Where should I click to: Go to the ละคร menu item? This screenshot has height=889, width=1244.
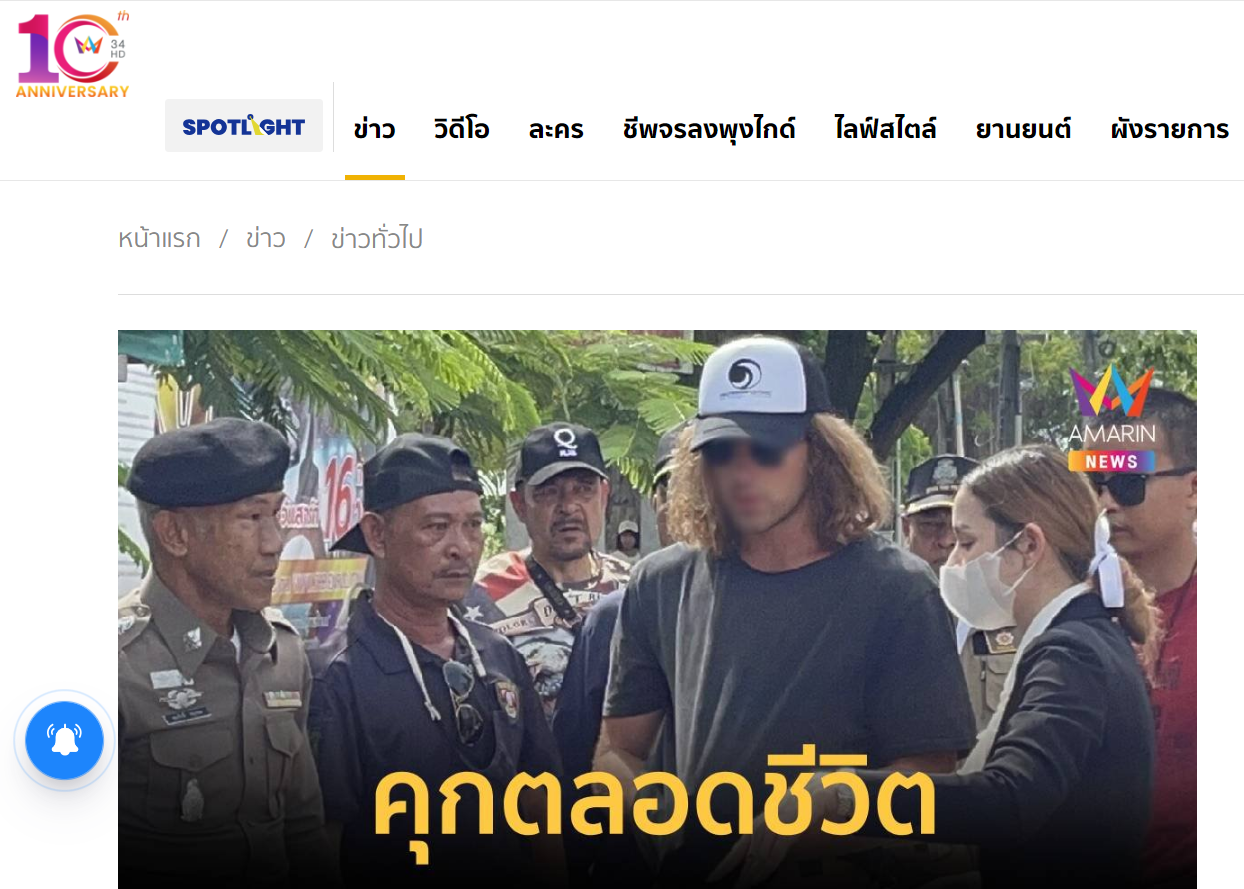556,129
